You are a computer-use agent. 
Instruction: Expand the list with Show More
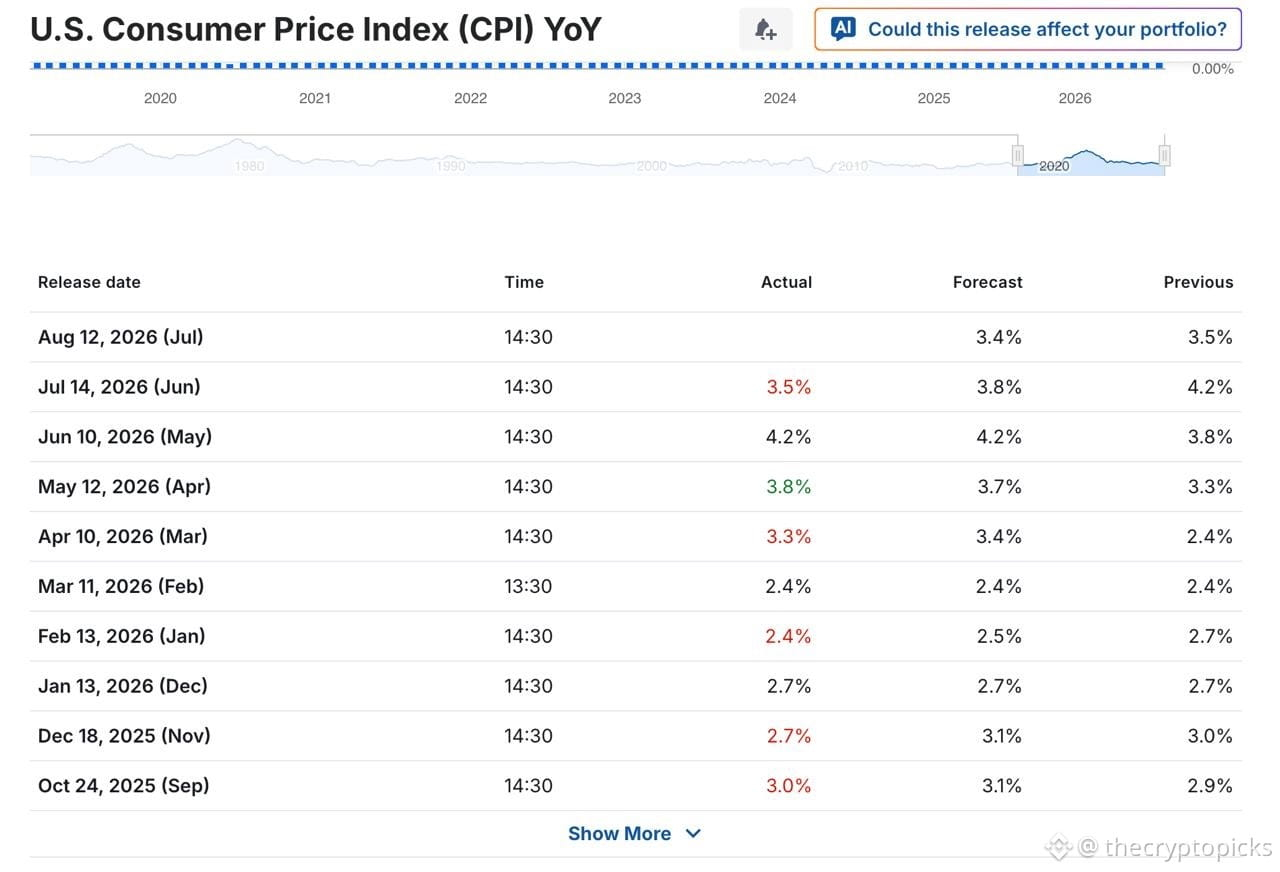coord(619,833)
